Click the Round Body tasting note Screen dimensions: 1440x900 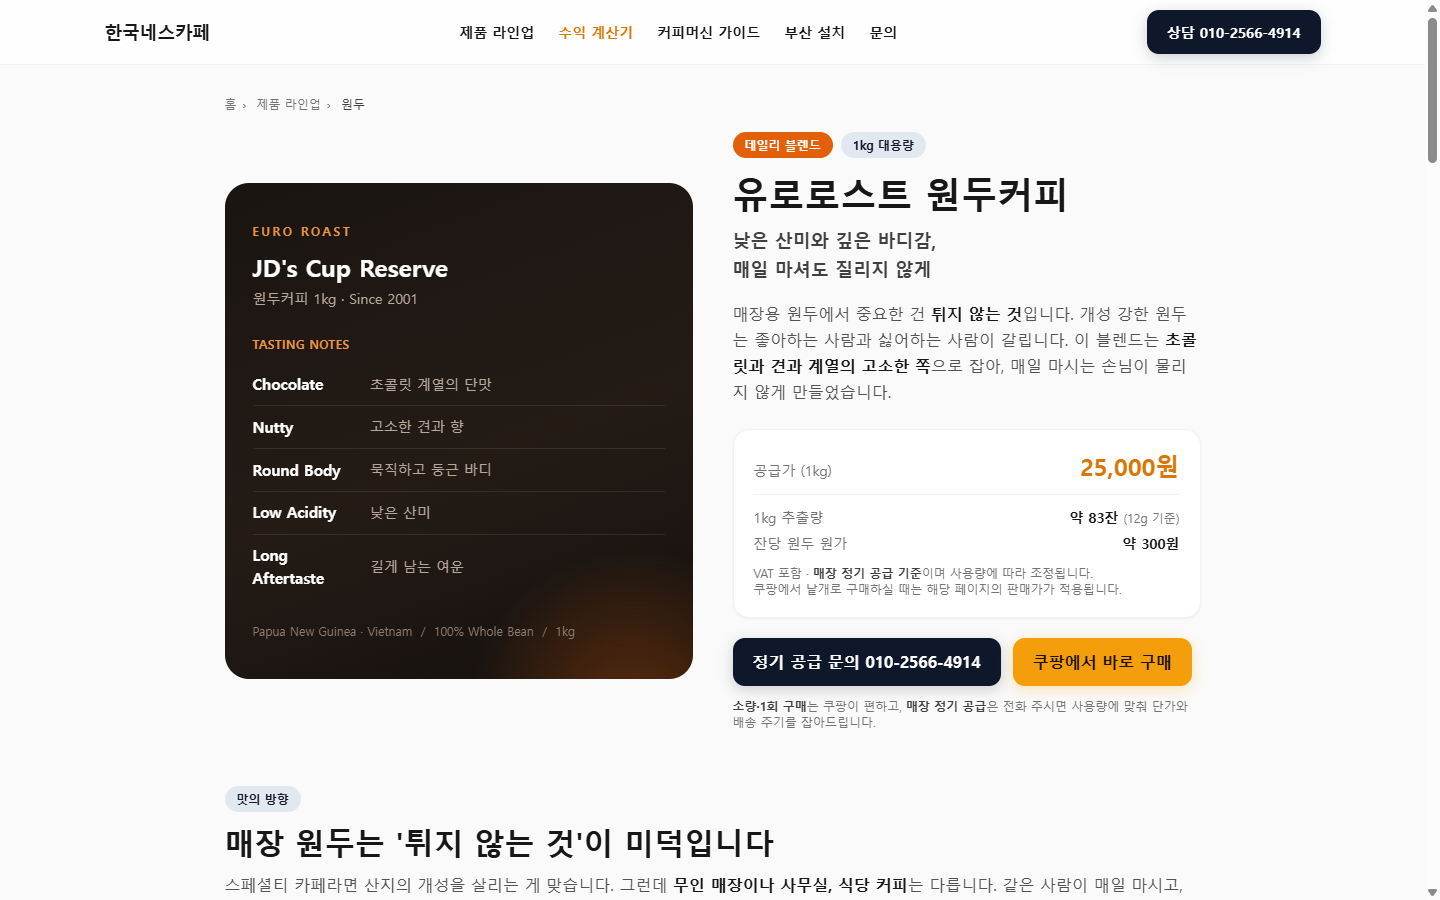(459, 470)
